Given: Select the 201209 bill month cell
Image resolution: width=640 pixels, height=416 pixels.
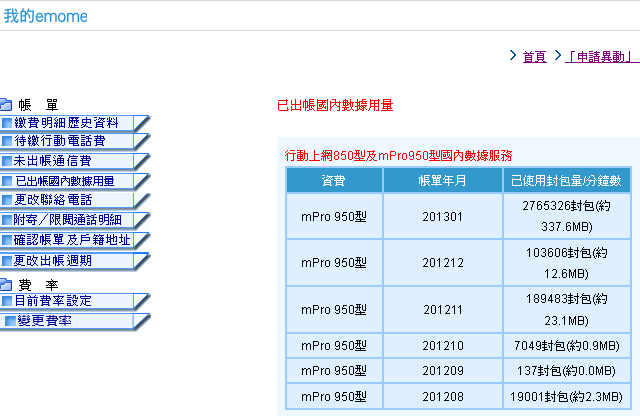Looking at the screenshot, I should [442, 371].
